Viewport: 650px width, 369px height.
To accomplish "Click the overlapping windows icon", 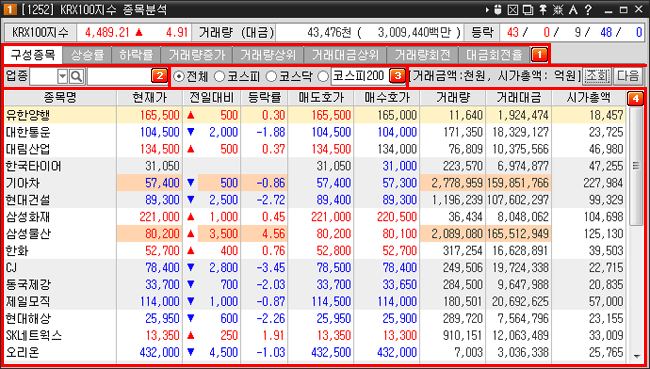I will pos(528,10).
